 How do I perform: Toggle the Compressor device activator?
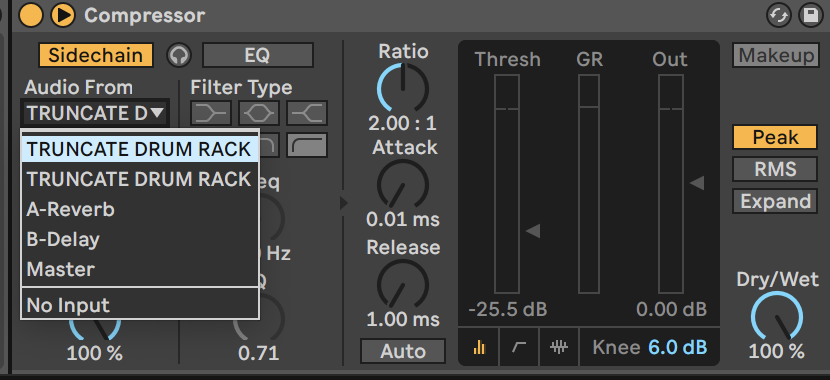[31, 15]
